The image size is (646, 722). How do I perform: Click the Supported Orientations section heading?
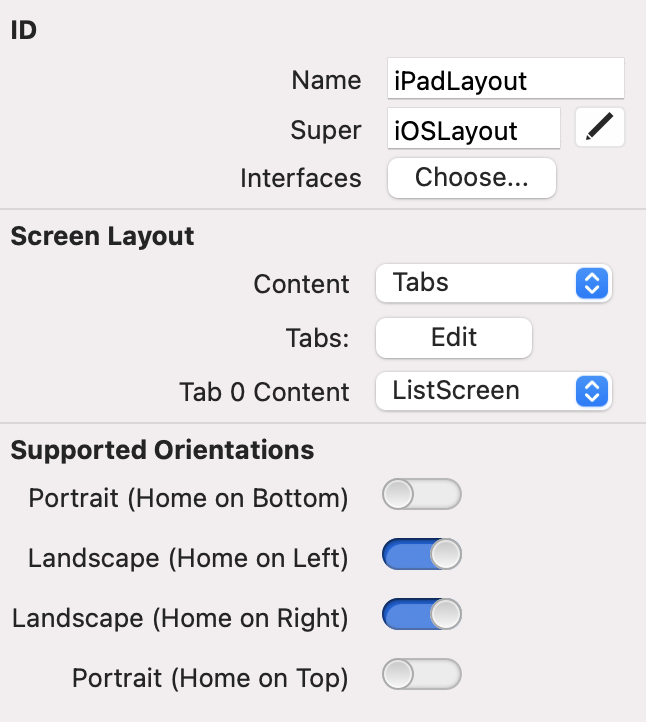(x=162, y=450)
